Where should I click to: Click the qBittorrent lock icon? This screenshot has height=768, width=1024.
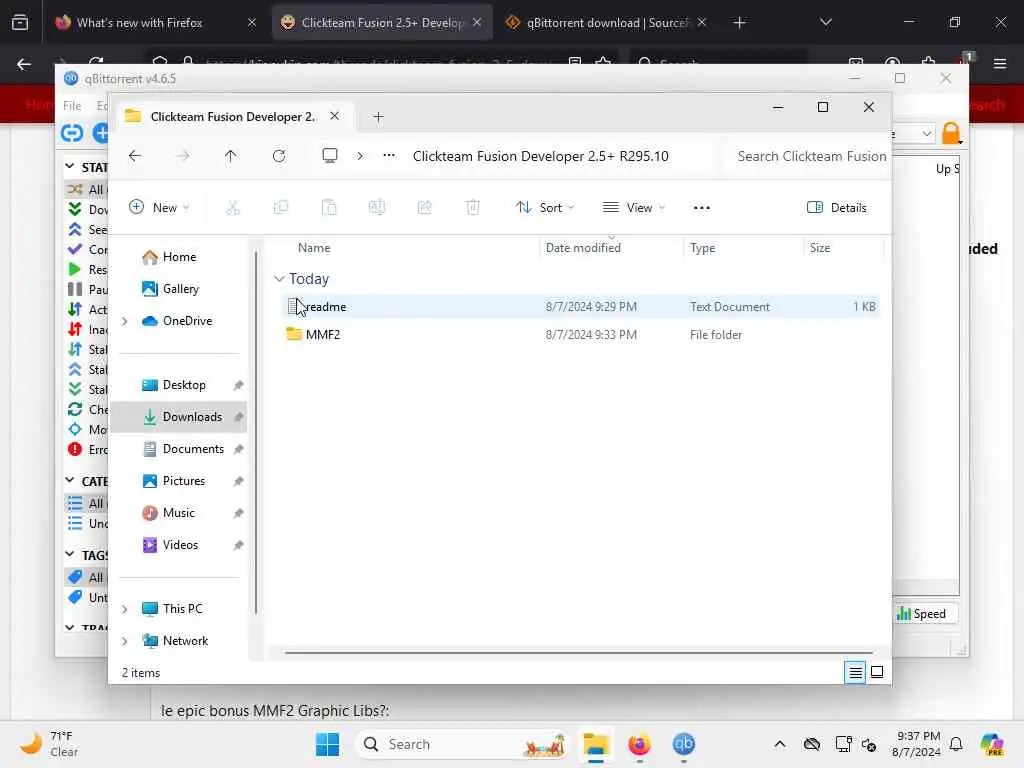[x=952, y=133]
